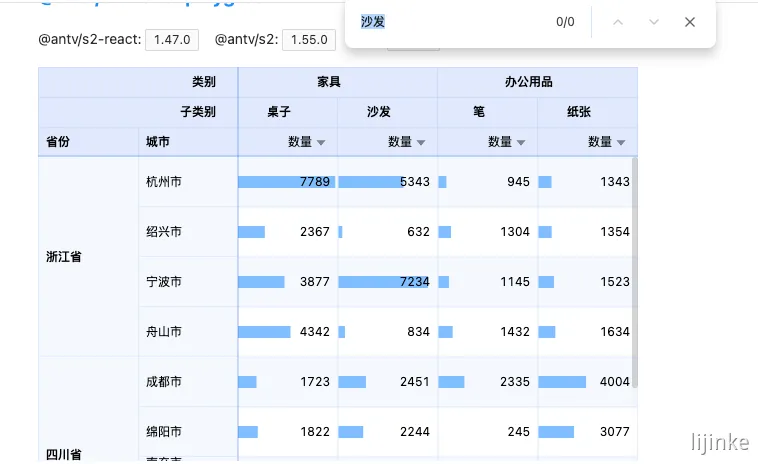Select the 浙江省 row header
The image size is (758, 464).
pyautogui.click(x=88, y=257)
